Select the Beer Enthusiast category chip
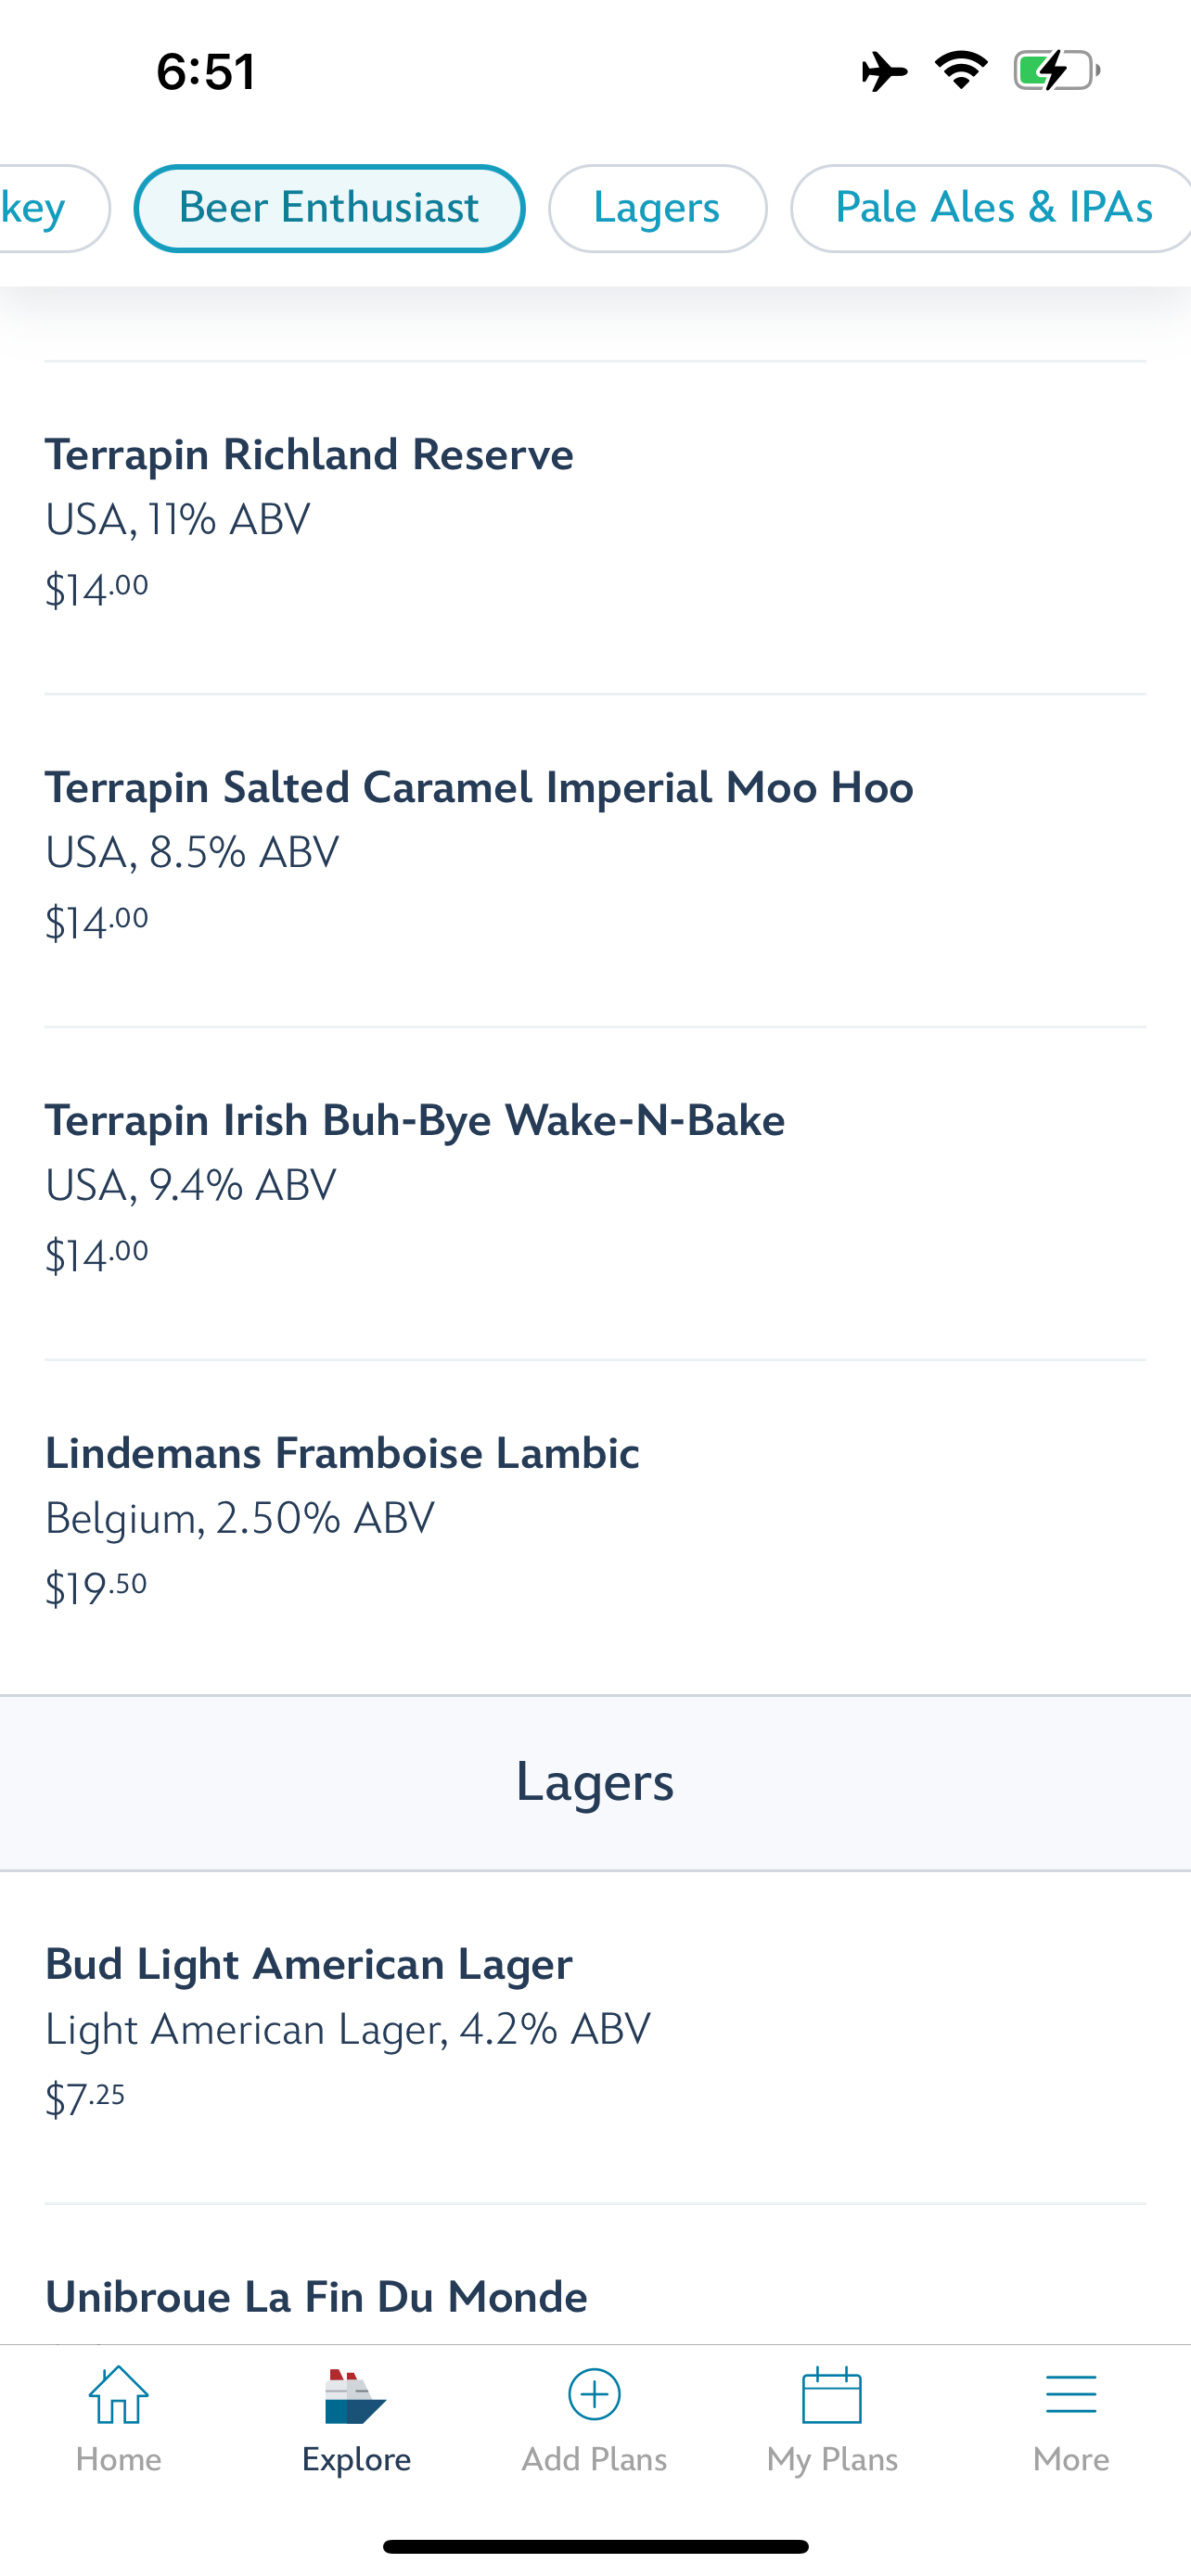 329,208
